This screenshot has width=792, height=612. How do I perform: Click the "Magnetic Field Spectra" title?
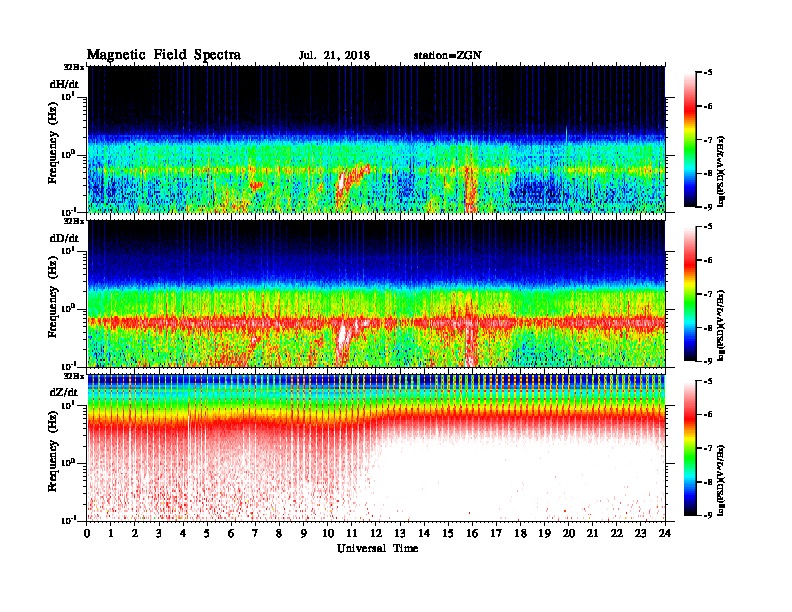(164, 55)
